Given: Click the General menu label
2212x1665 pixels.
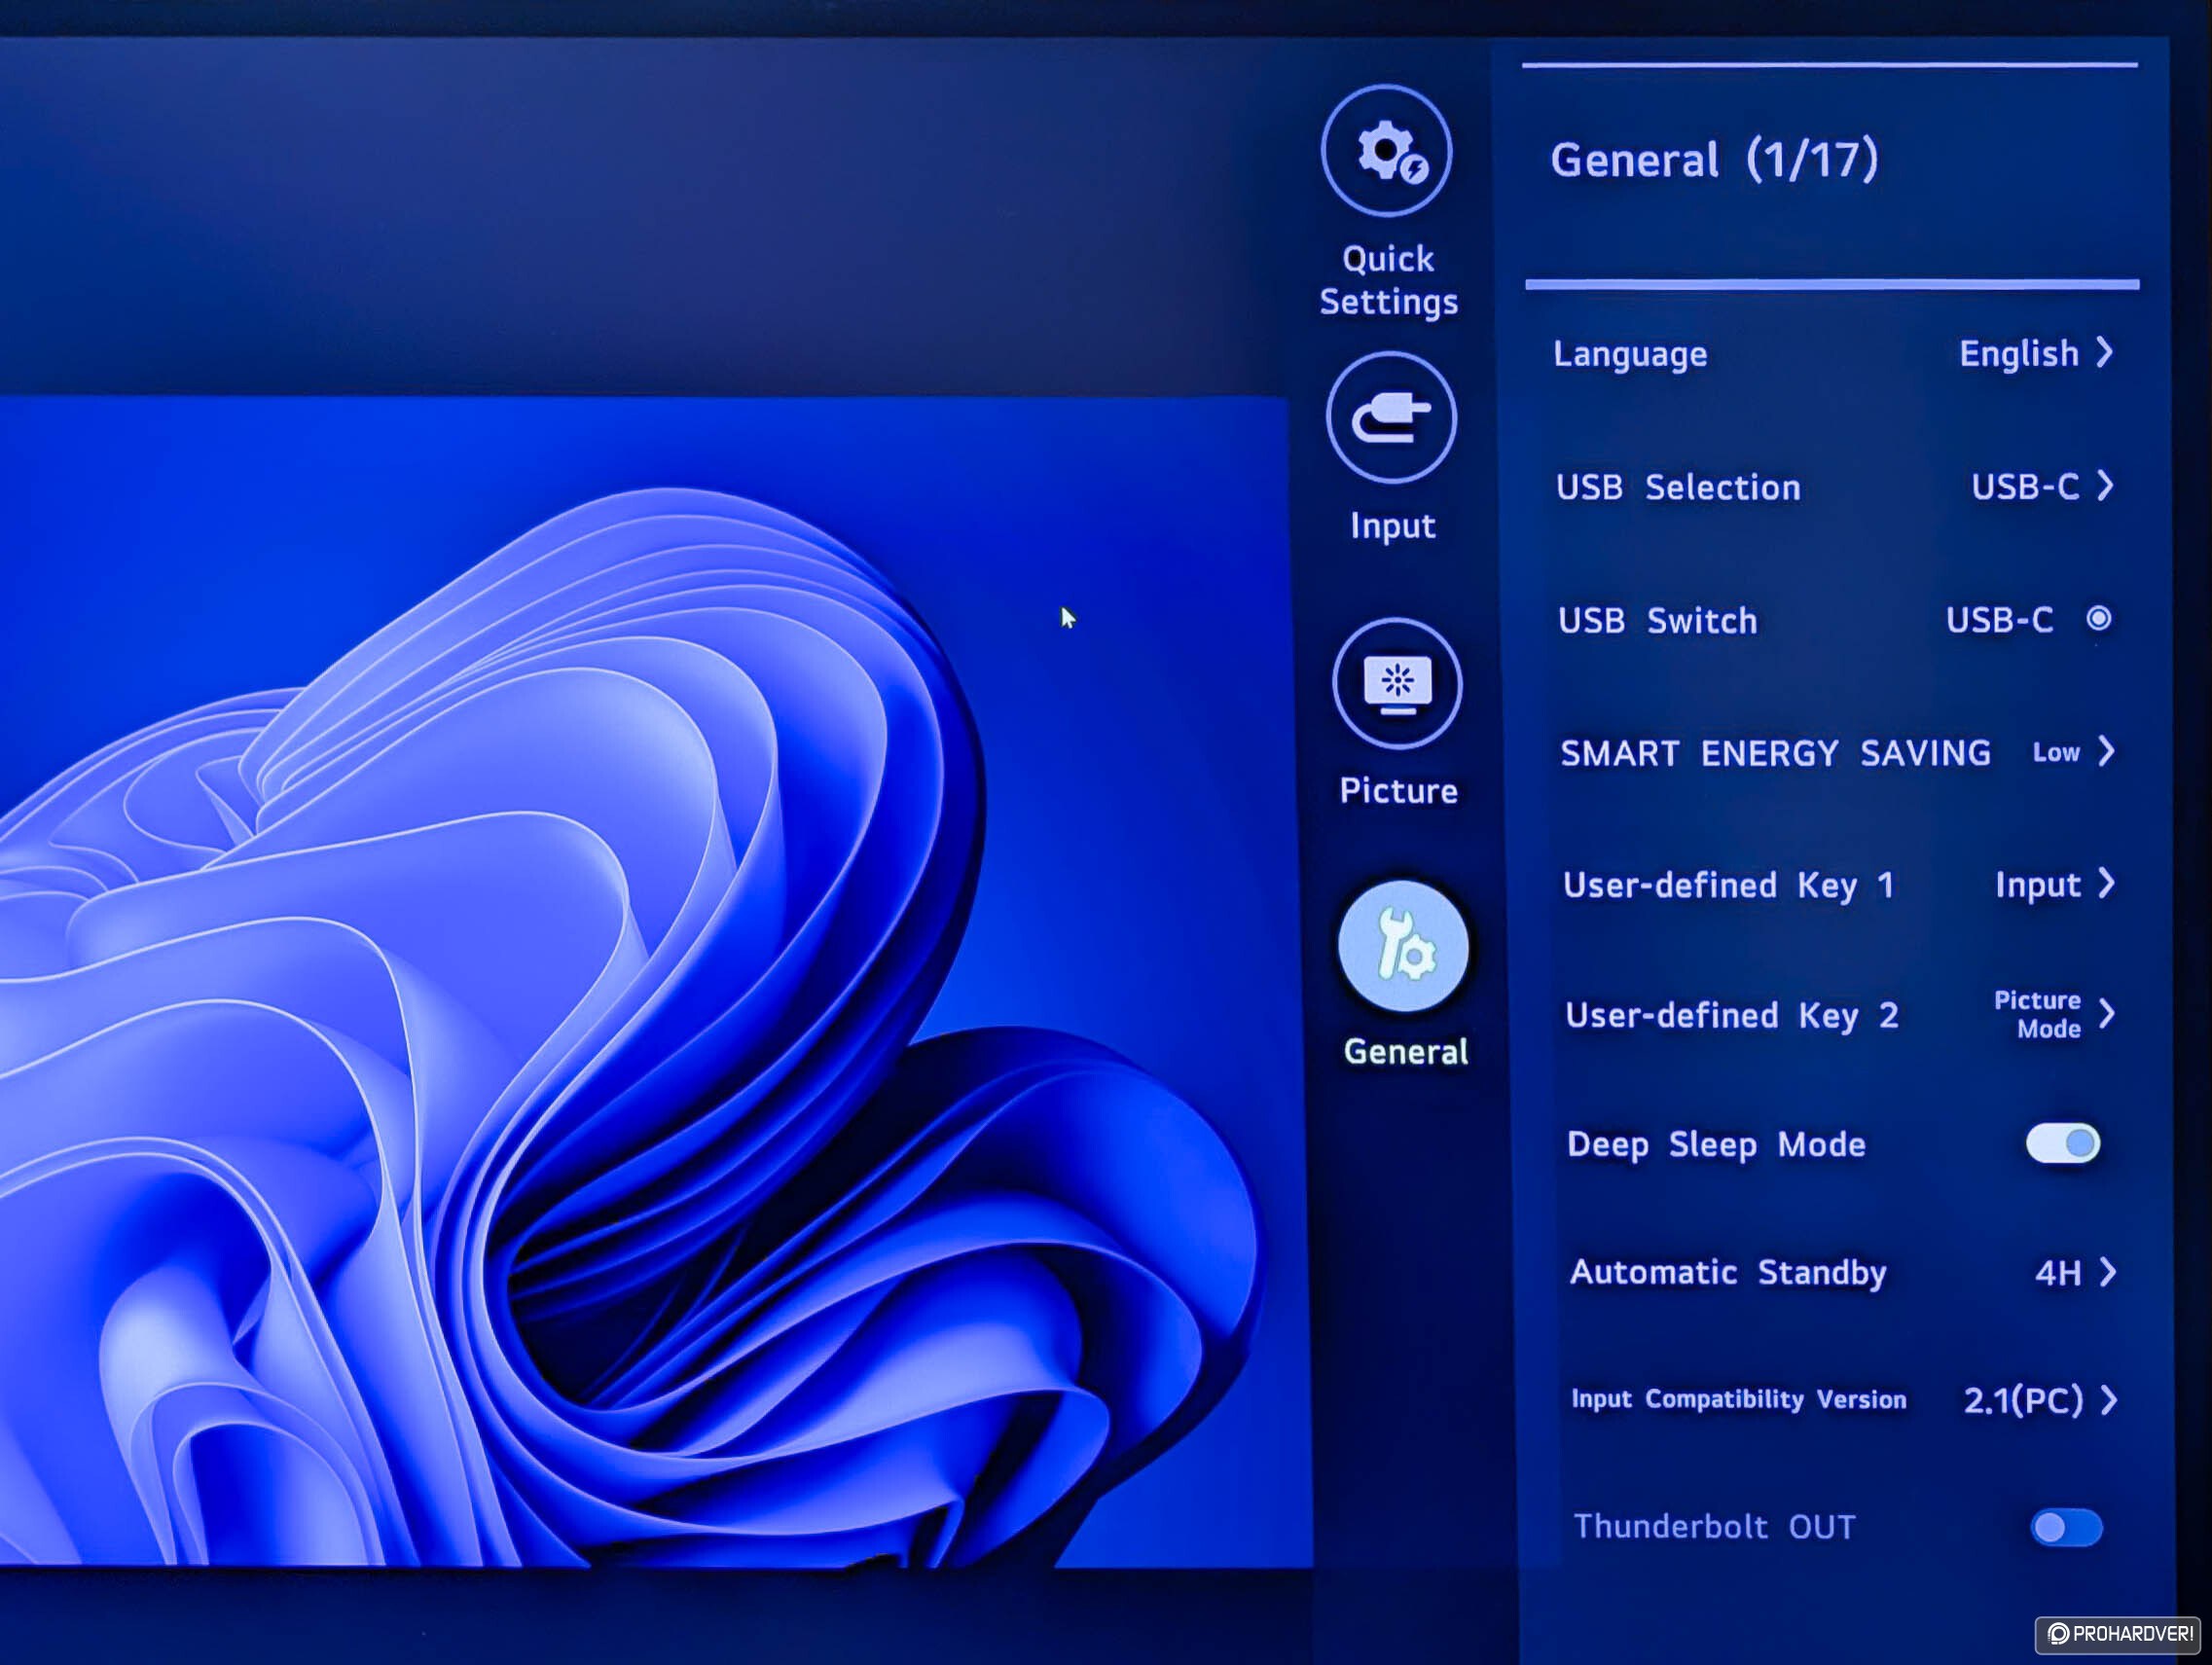Looking at the screenshot, I should 1405,1052.
